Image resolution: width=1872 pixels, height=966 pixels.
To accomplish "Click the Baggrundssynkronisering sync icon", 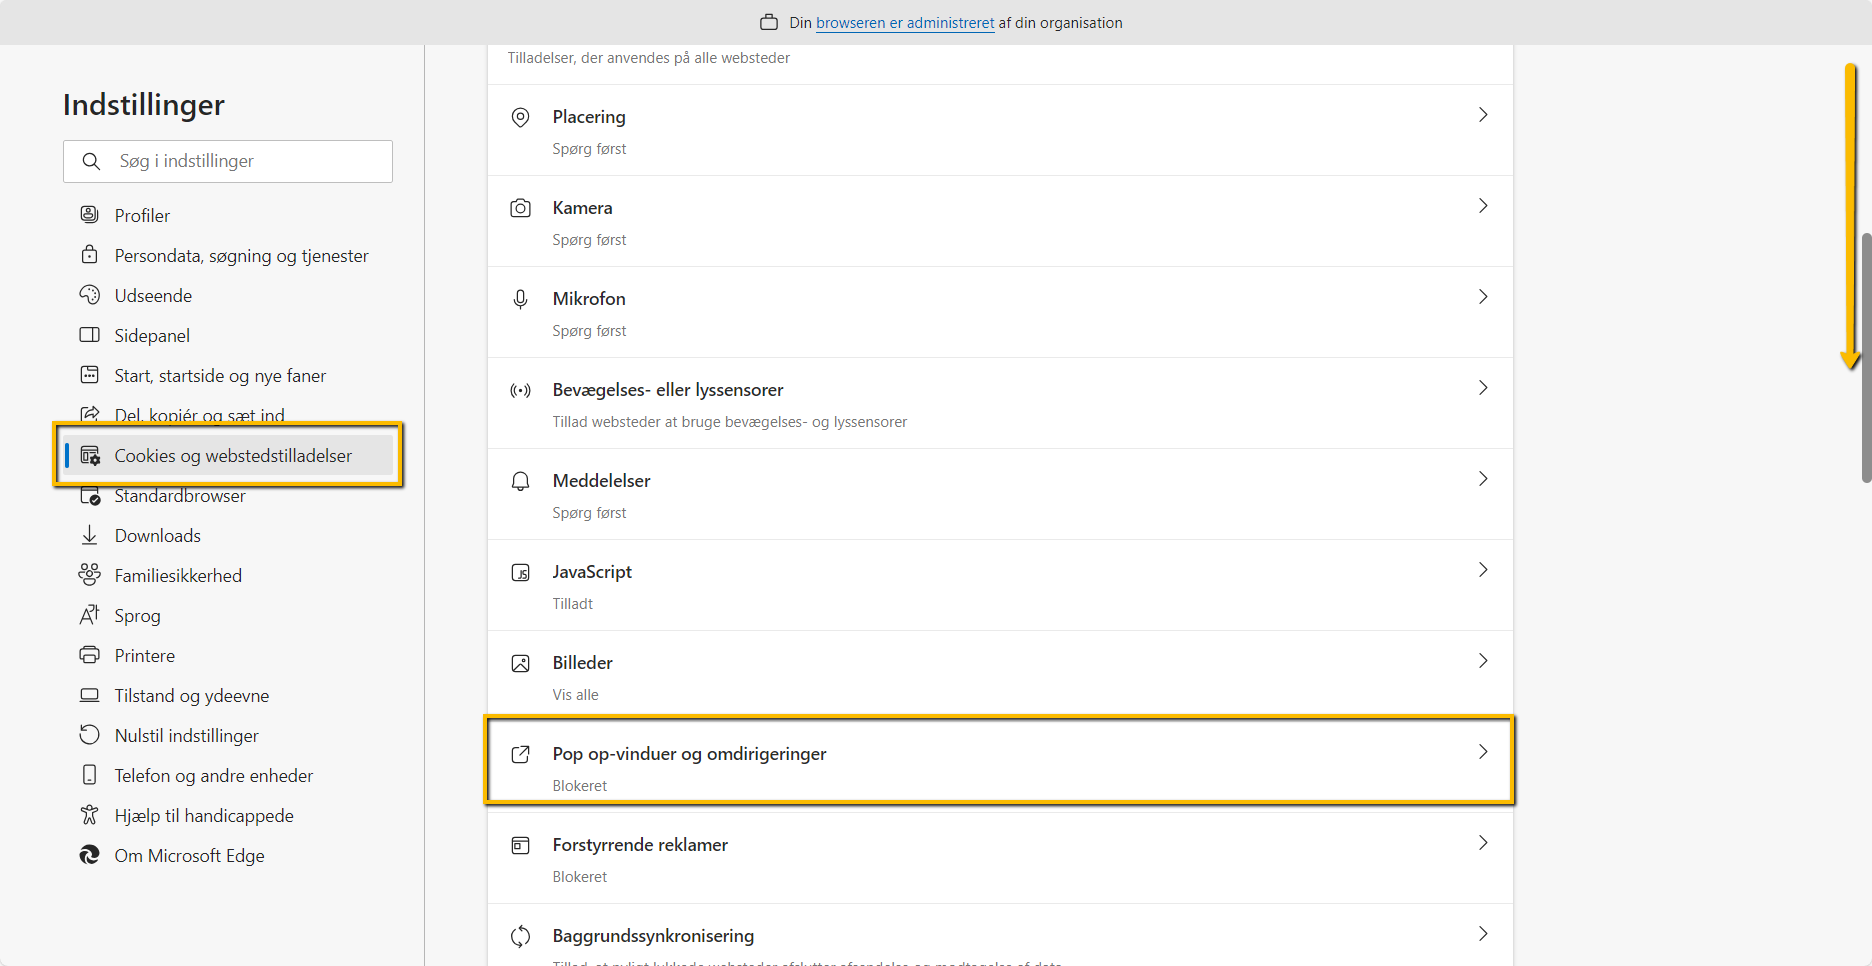I will pos(520,936).
